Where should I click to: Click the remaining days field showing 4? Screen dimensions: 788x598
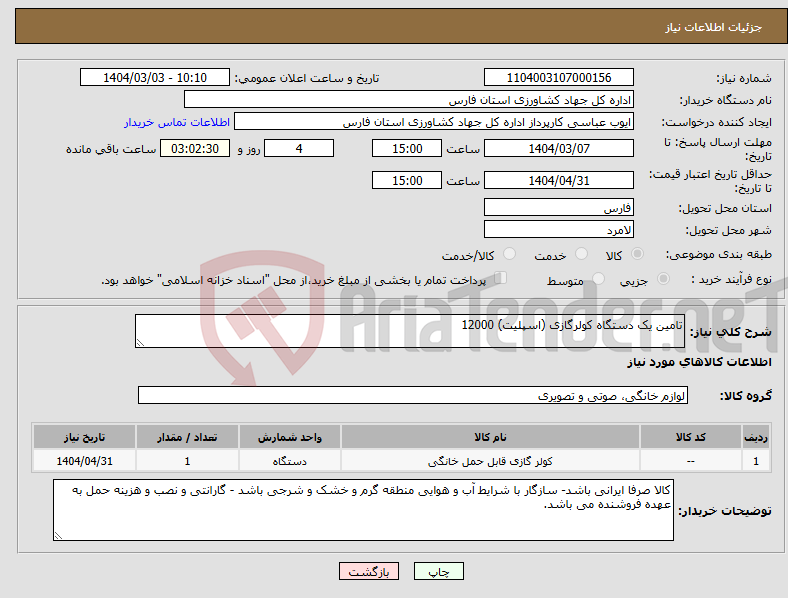pos(299,148)
